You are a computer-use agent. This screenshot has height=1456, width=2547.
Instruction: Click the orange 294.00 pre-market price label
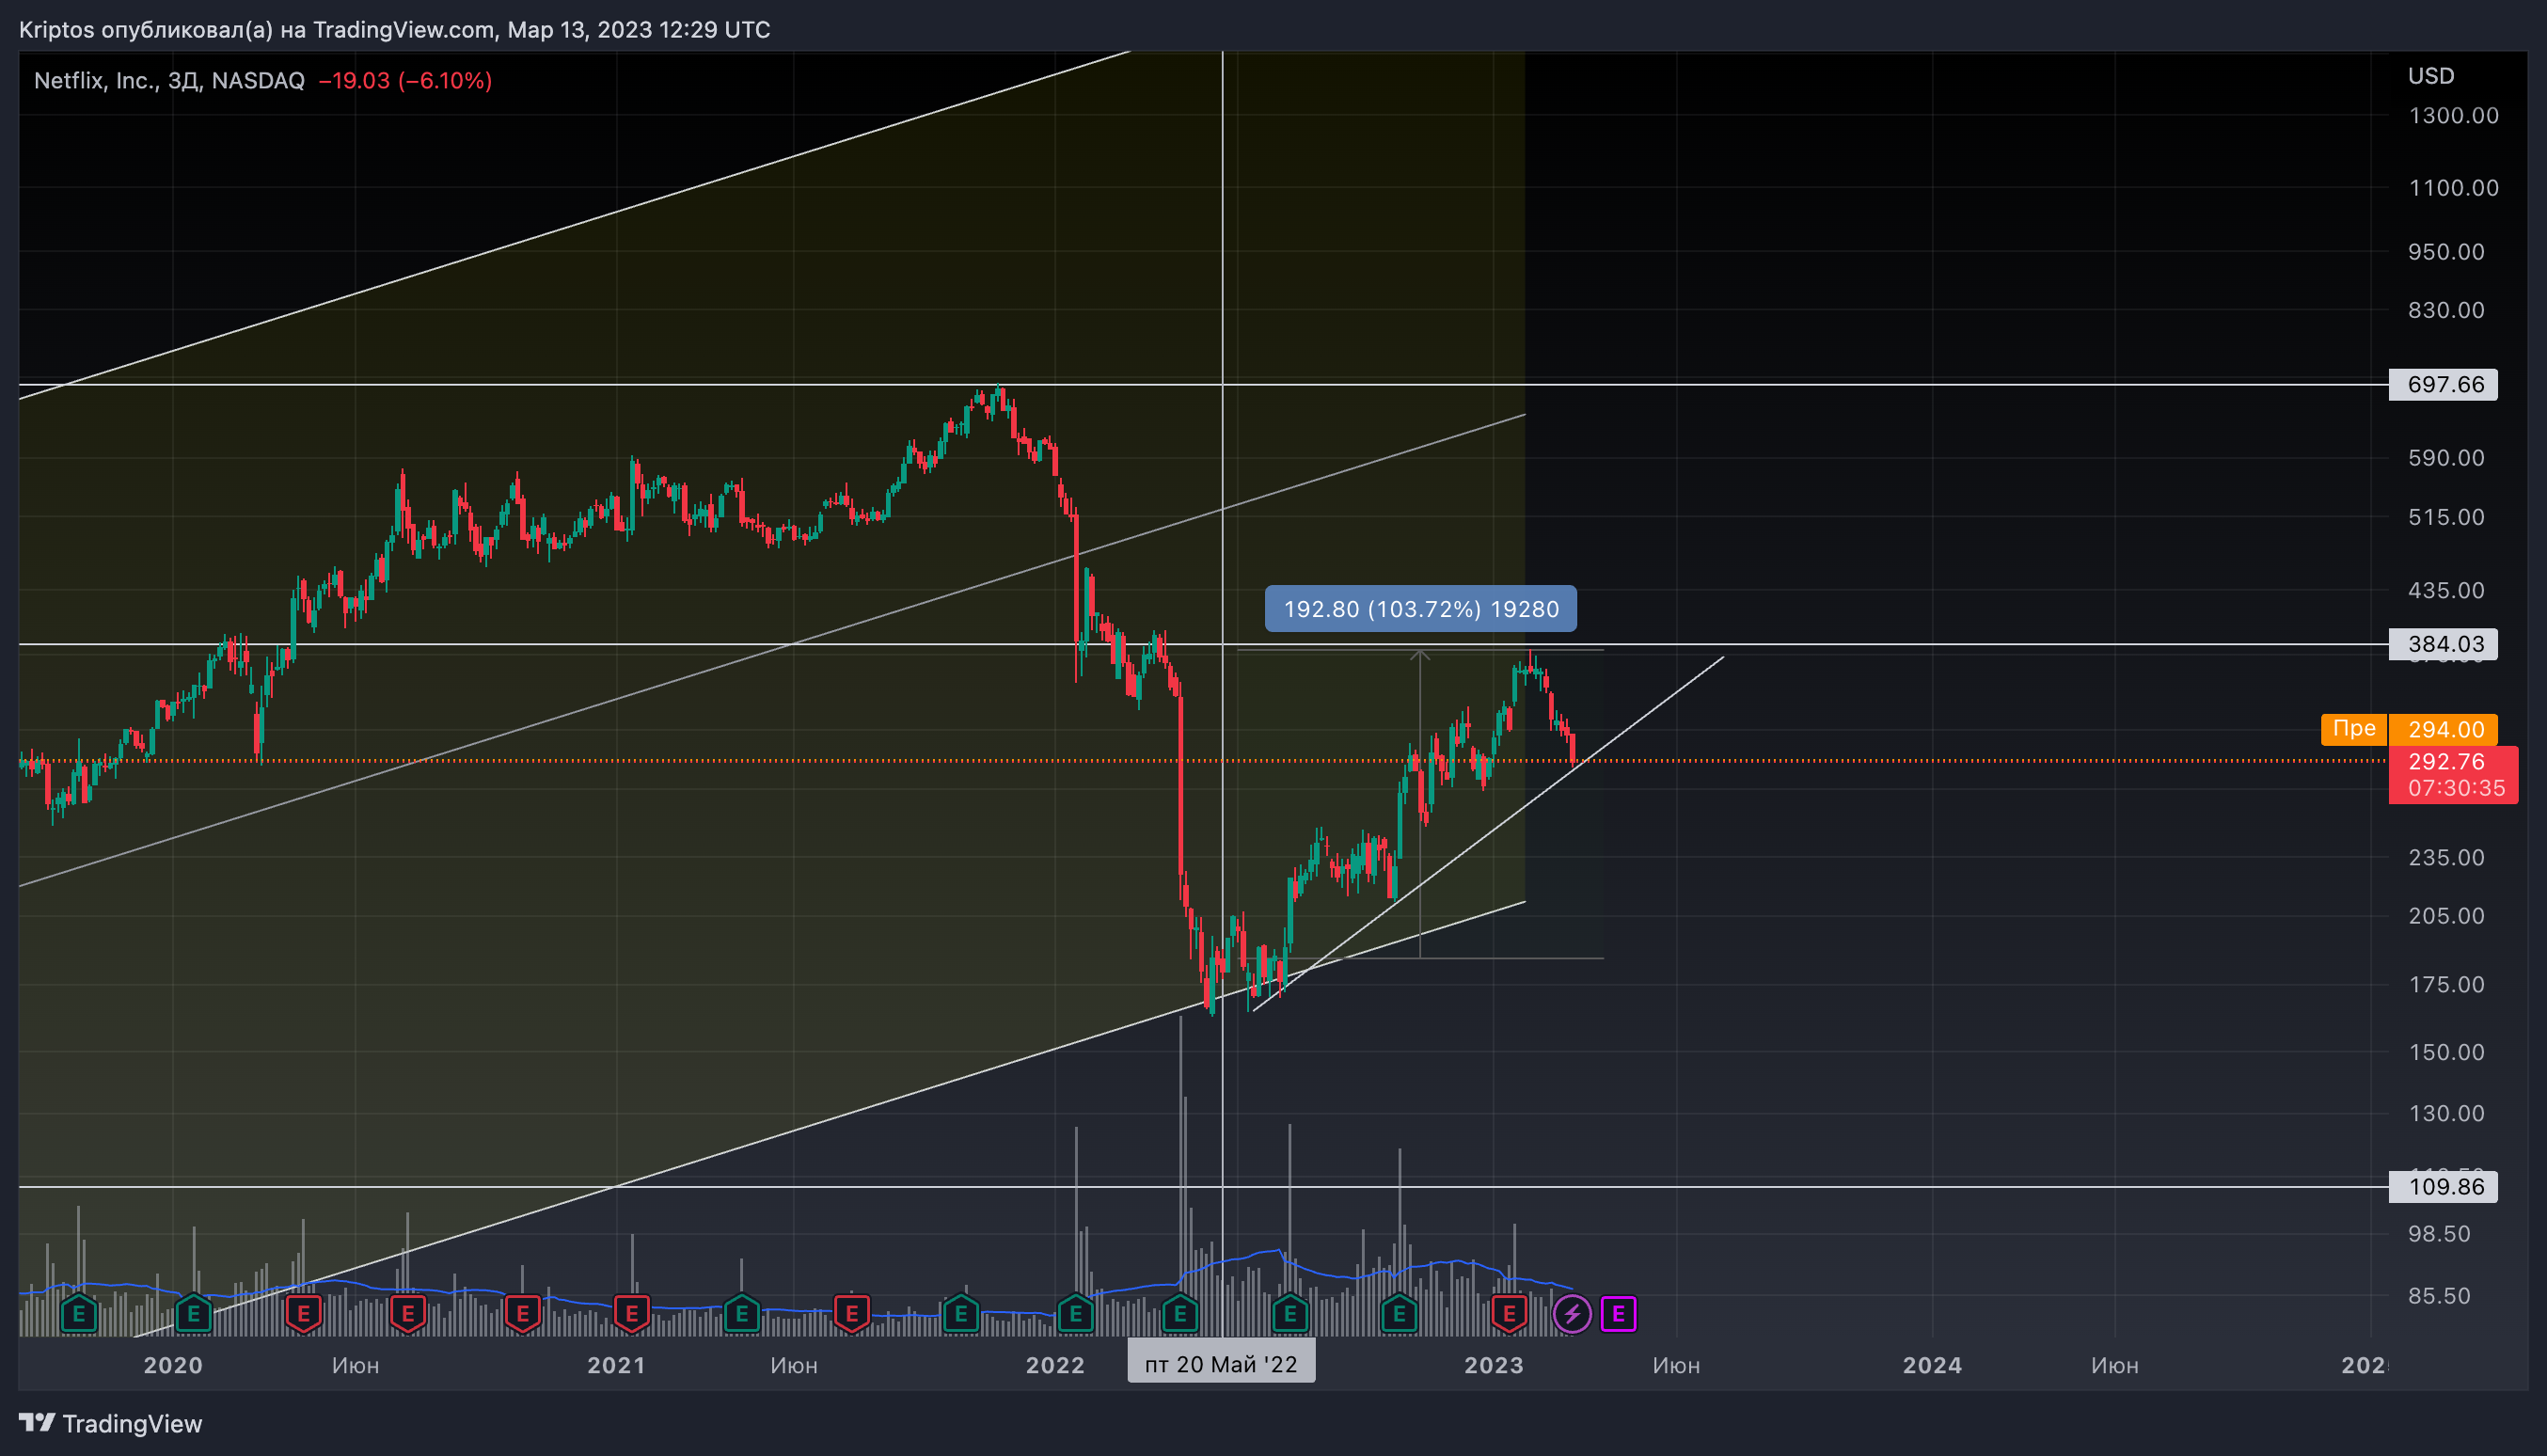pos(2443,729)
